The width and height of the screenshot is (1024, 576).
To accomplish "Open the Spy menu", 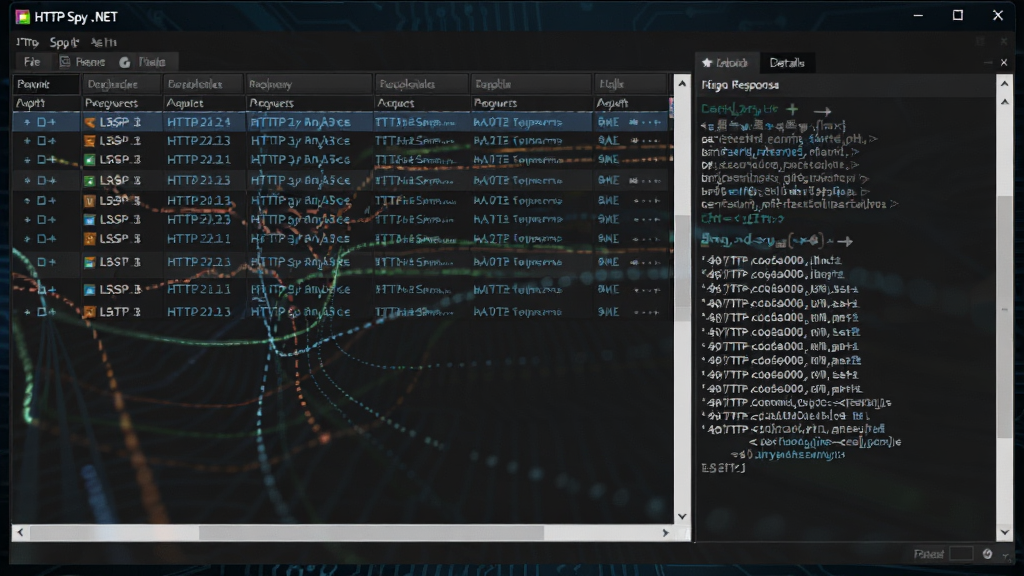I will [x=64, y=42].
